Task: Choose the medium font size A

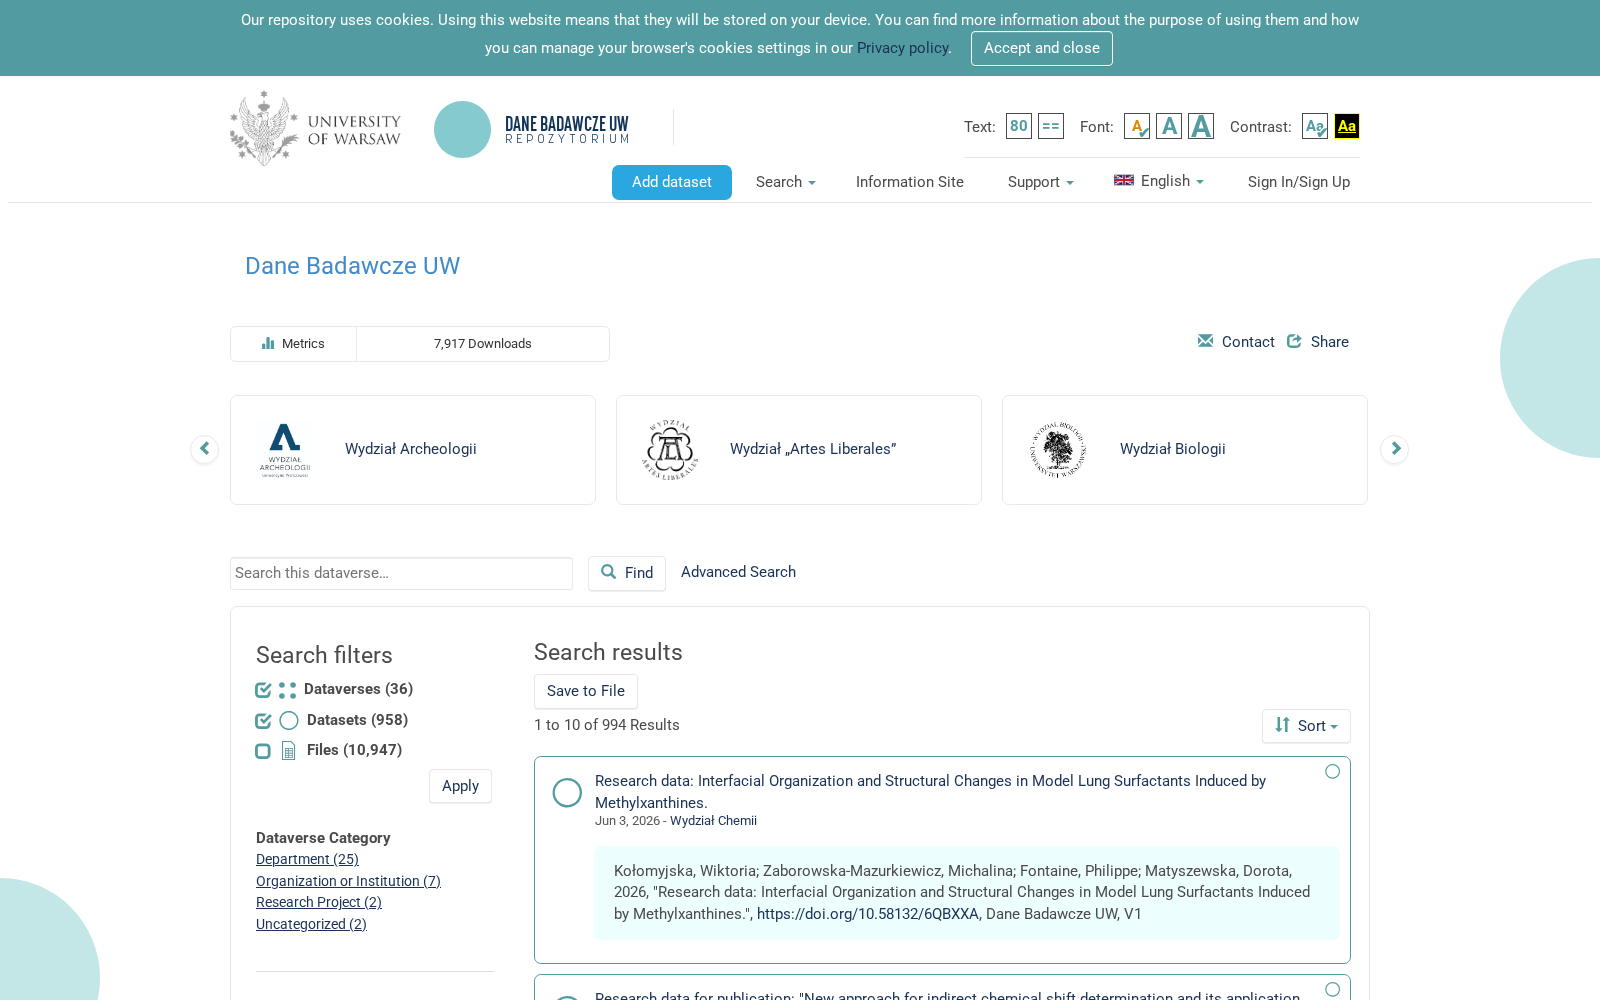Action: coord(1169,126)
